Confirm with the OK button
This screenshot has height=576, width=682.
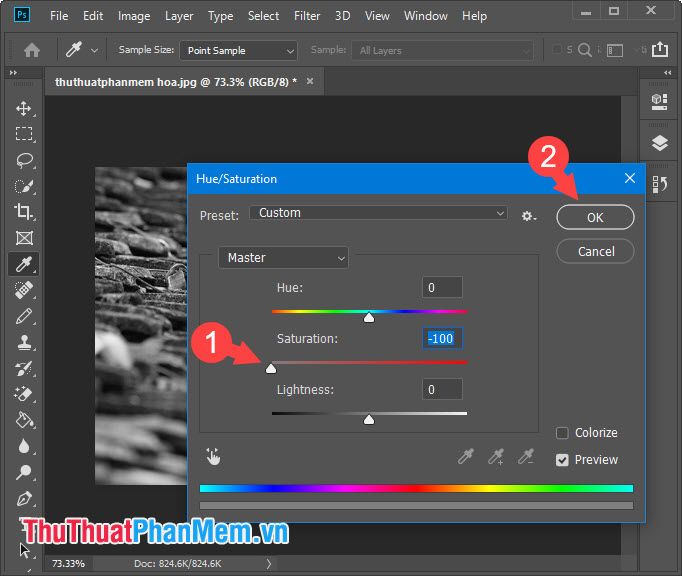tap(595, 217)
